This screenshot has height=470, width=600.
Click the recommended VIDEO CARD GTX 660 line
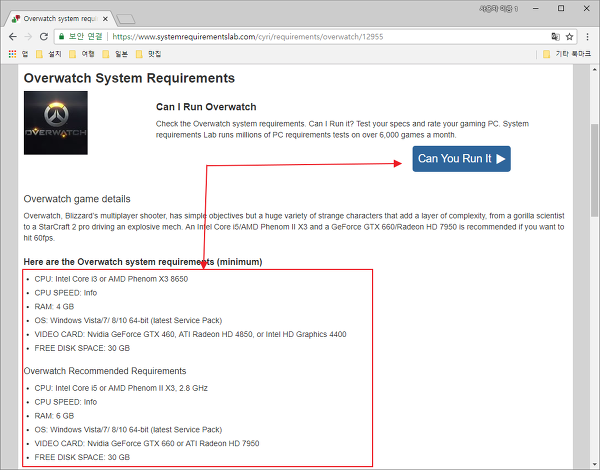coord(147,443)
